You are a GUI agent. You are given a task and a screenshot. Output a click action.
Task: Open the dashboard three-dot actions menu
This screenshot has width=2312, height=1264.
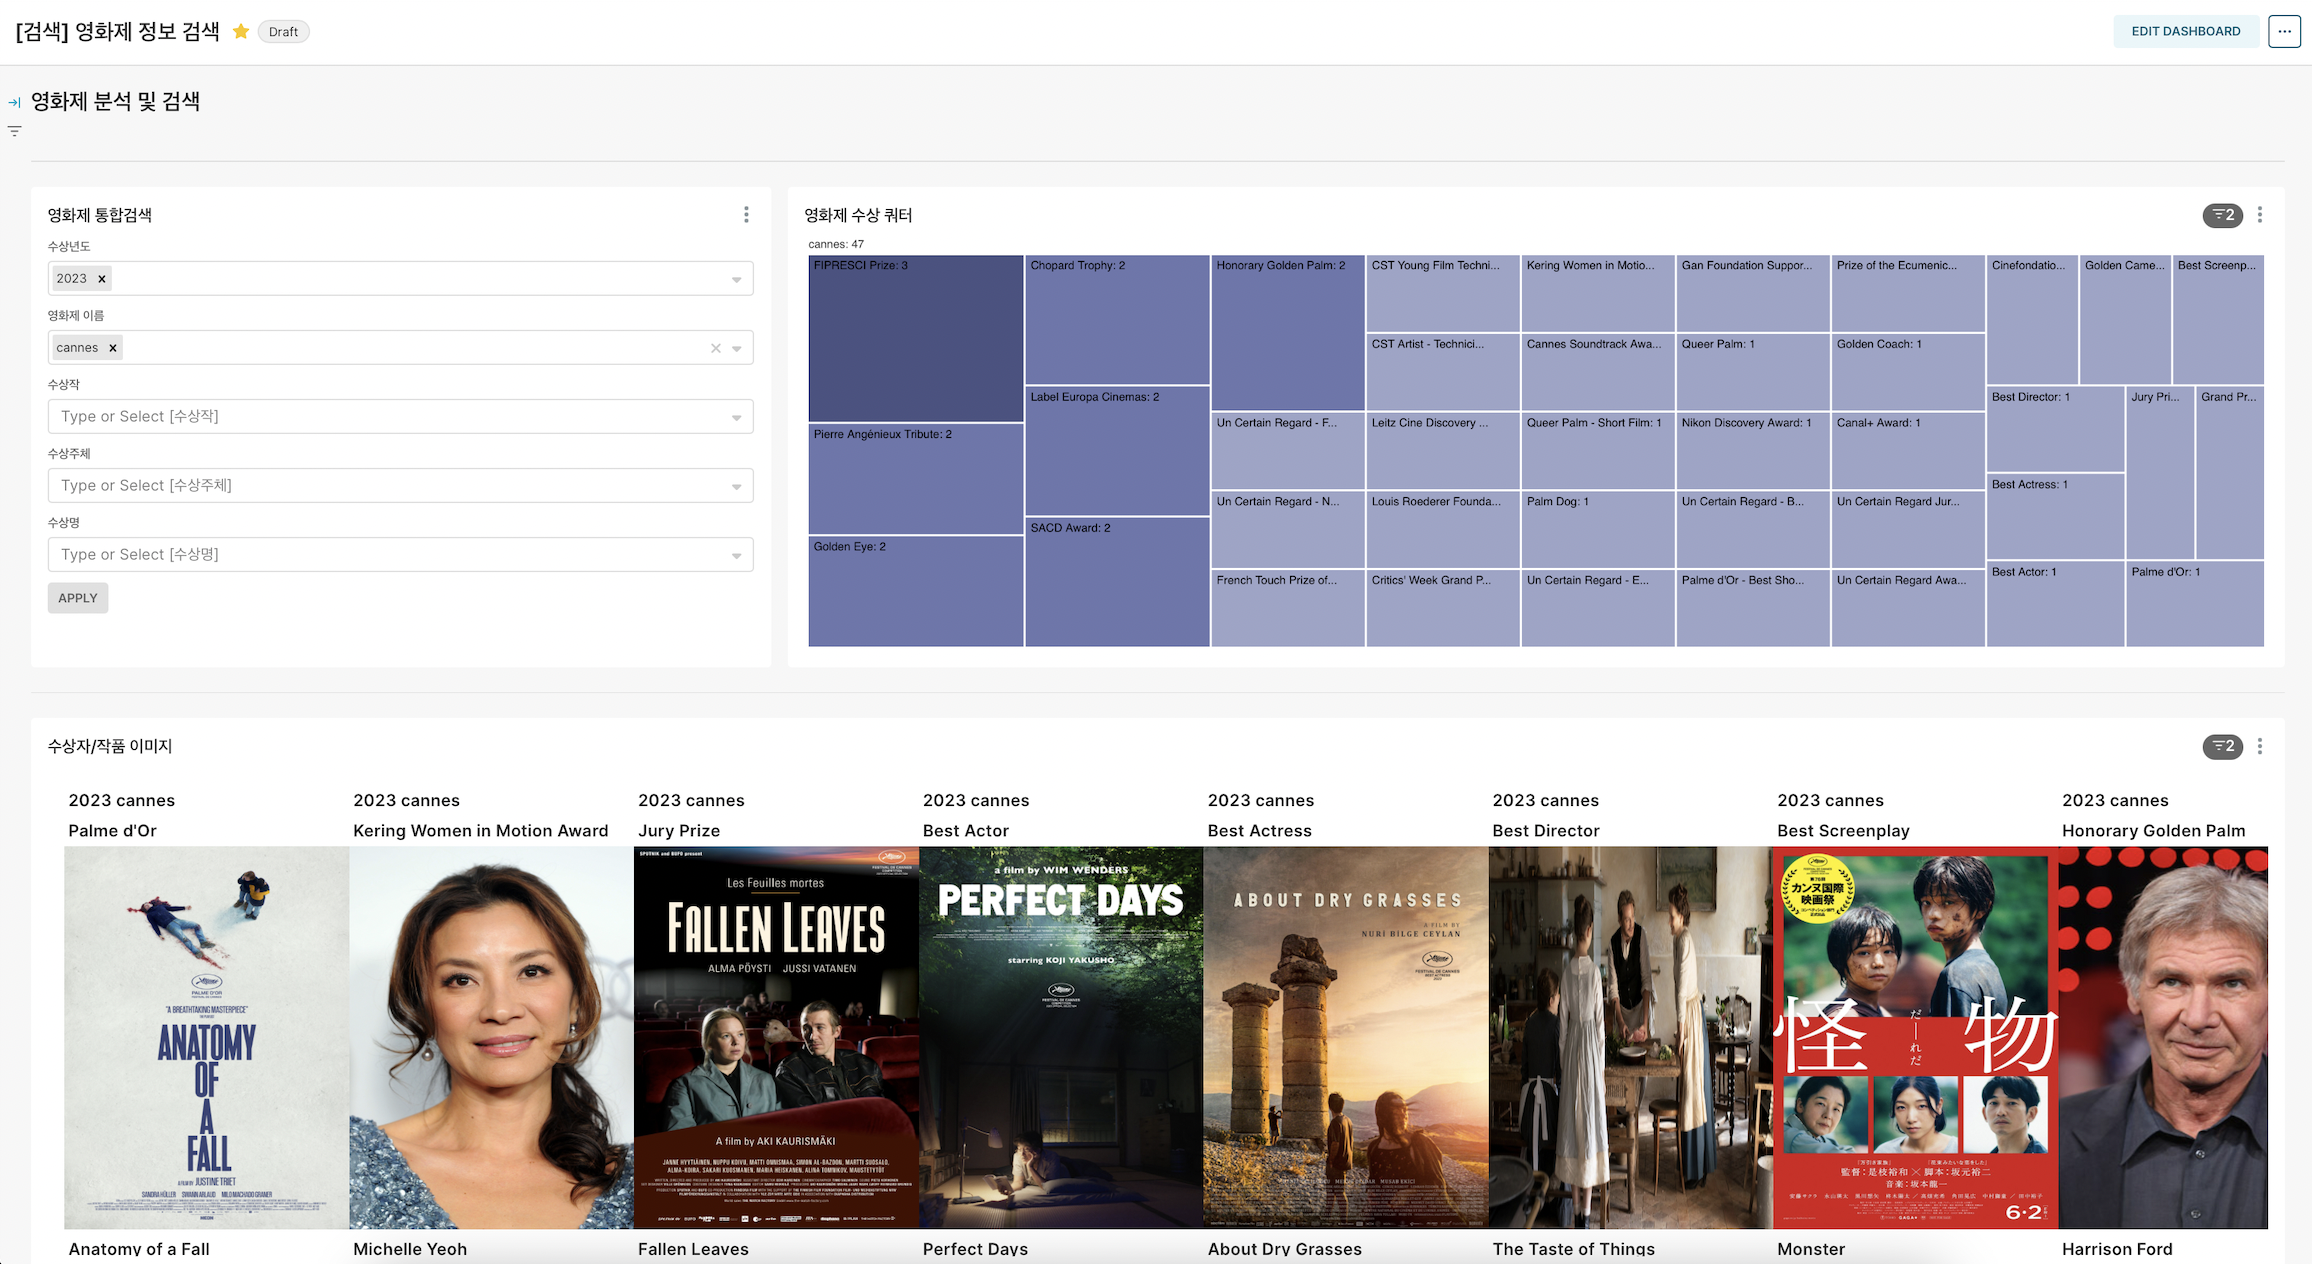[x=2284, y=31]
